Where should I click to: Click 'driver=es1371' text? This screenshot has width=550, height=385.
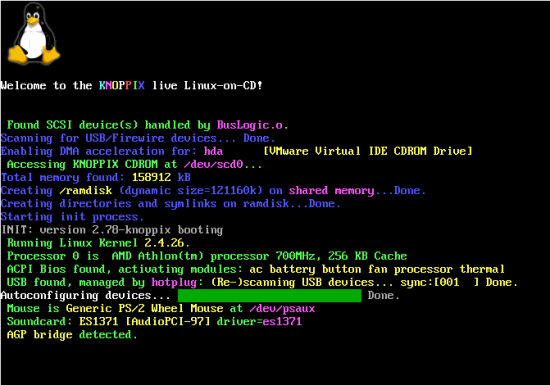pos(259,322)
